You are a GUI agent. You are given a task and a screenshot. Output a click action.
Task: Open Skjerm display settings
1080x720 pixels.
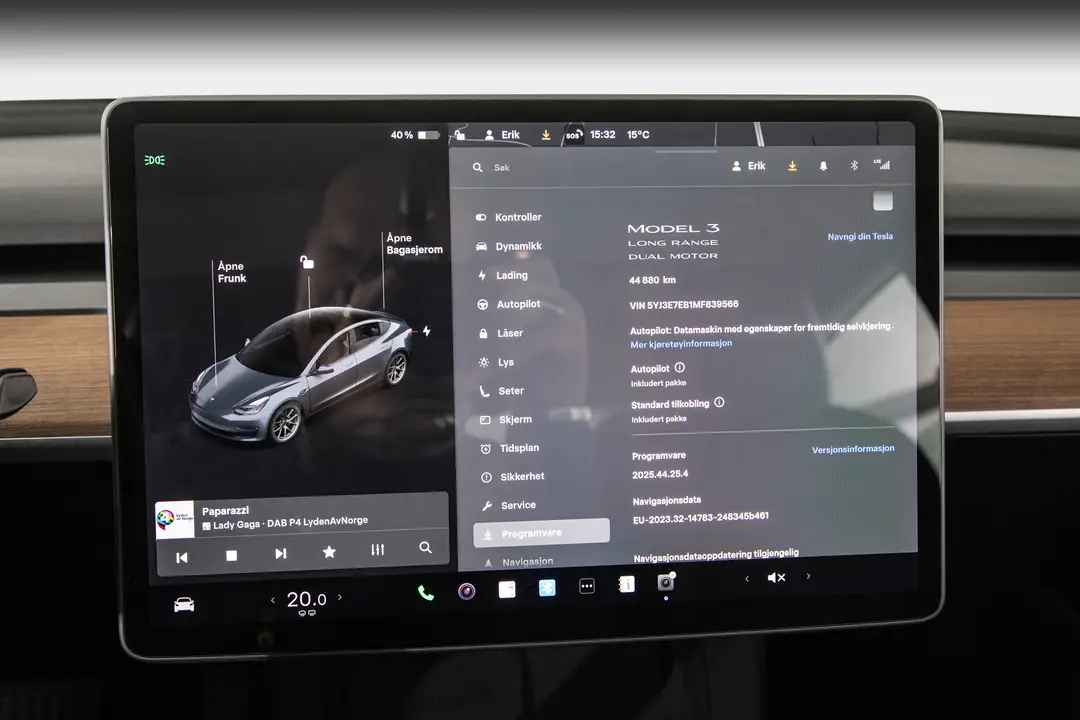506,420
